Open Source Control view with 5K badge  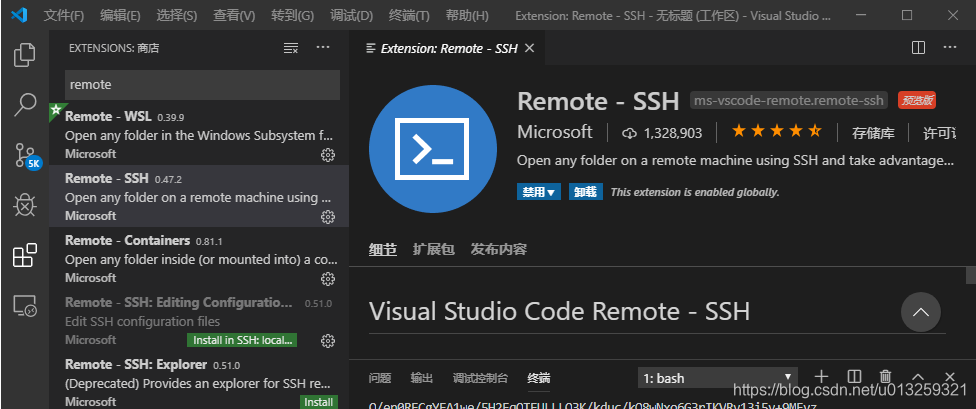[x=26, y=156]
